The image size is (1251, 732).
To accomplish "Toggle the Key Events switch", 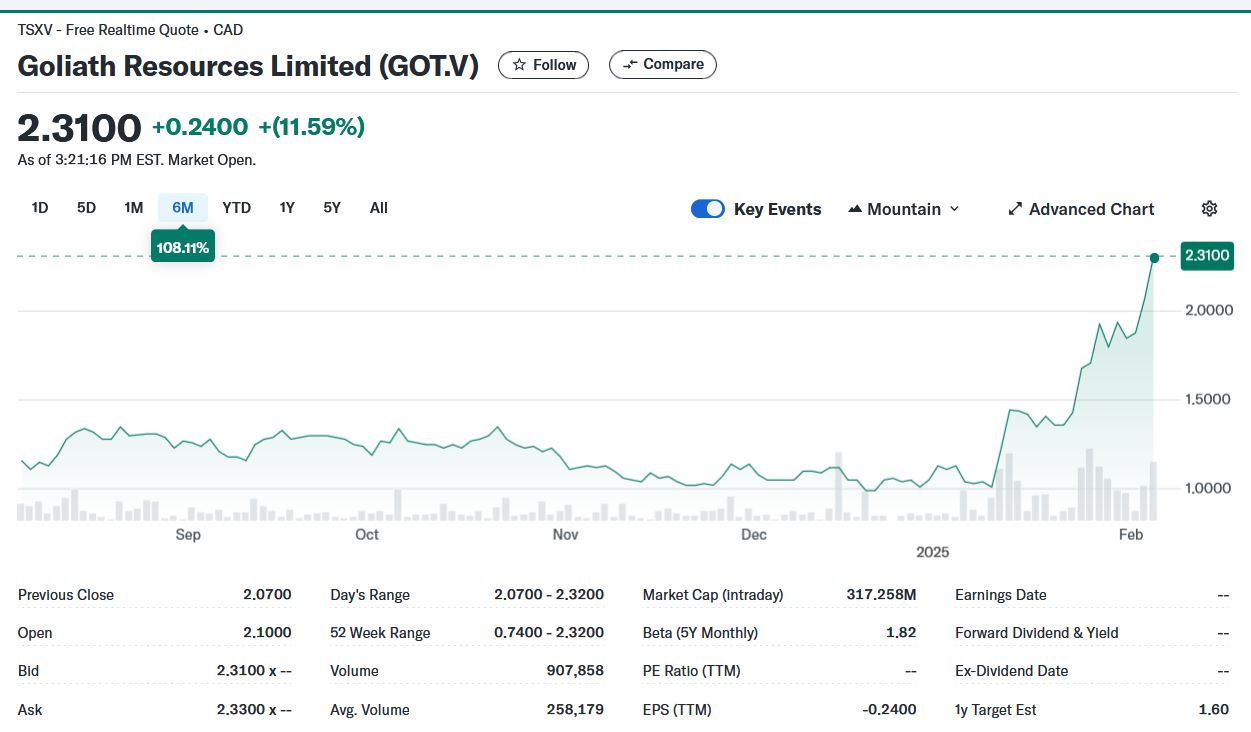I will 708,209.
